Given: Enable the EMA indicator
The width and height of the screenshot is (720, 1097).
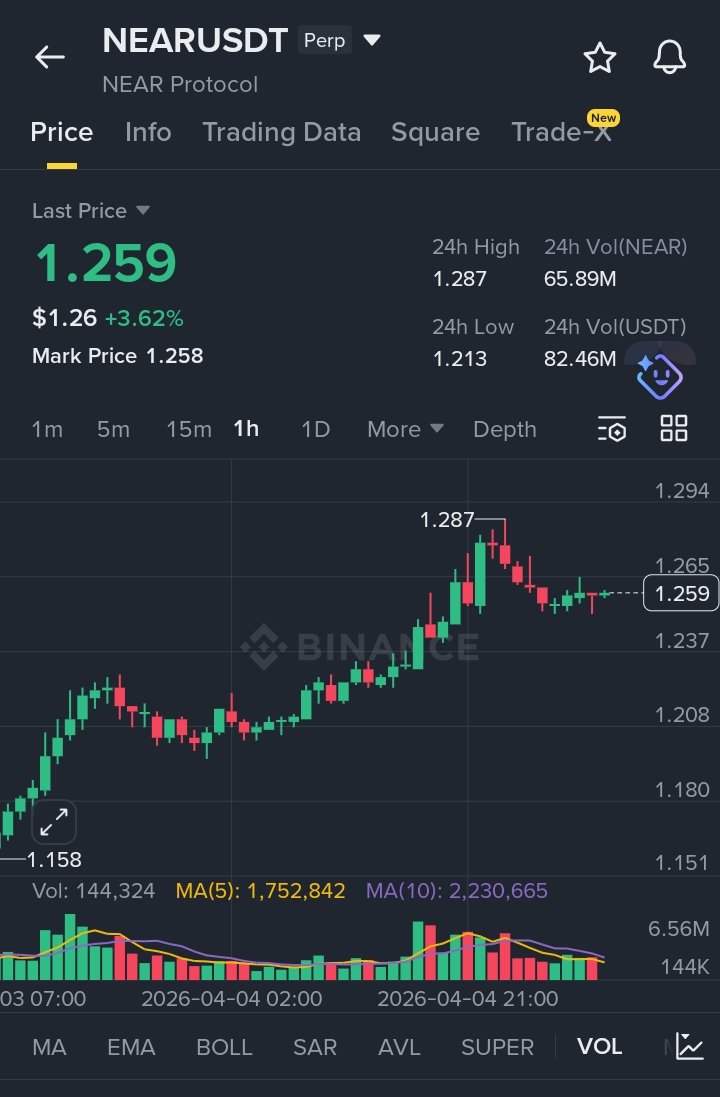Looking at the screenshot, I should pyautogui.click(x=132, y=1047).
